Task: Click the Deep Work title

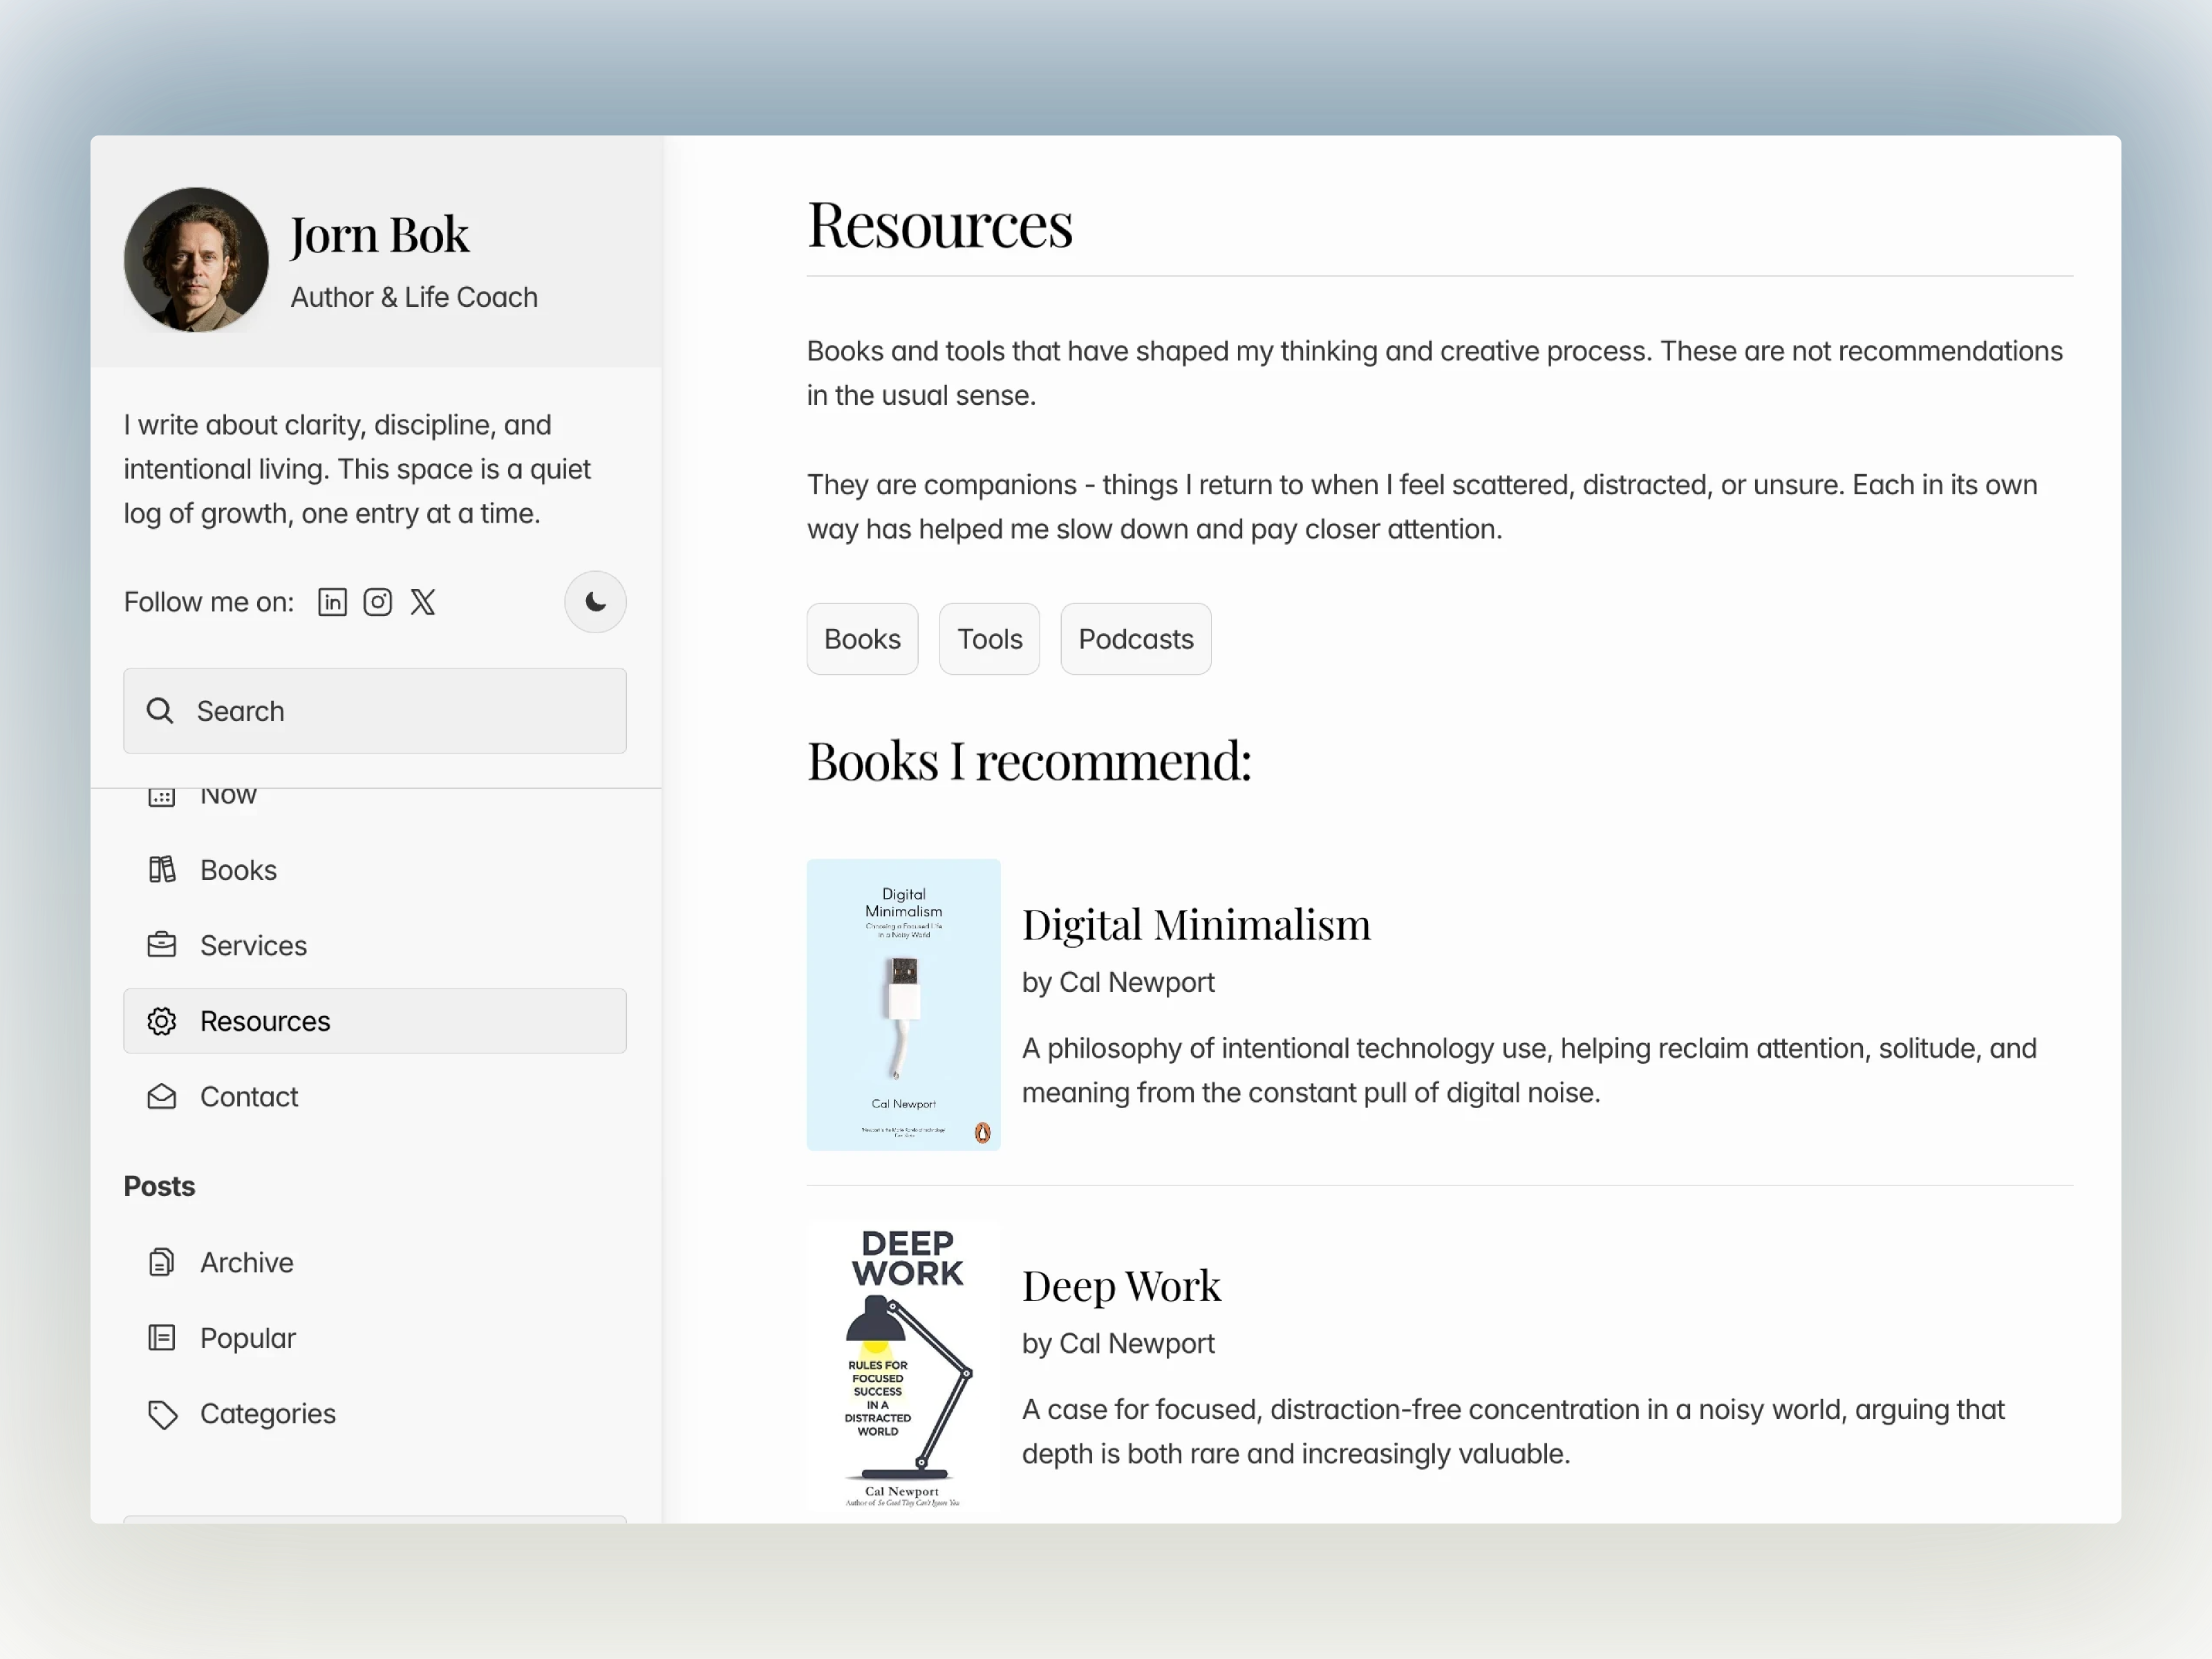Action: [x=1121, y=1286]
